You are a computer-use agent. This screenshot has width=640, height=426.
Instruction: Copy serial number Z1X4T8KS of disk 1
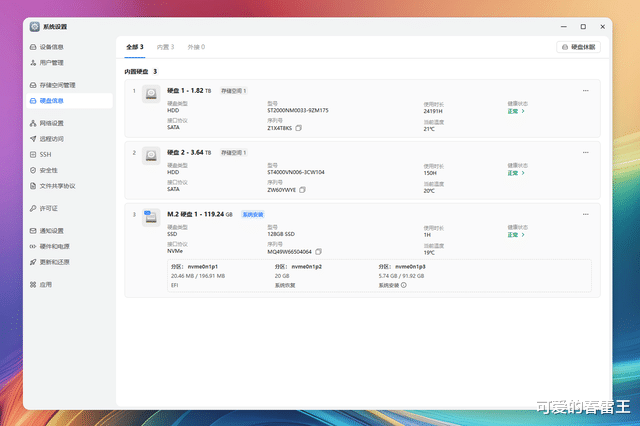point(298,128)
